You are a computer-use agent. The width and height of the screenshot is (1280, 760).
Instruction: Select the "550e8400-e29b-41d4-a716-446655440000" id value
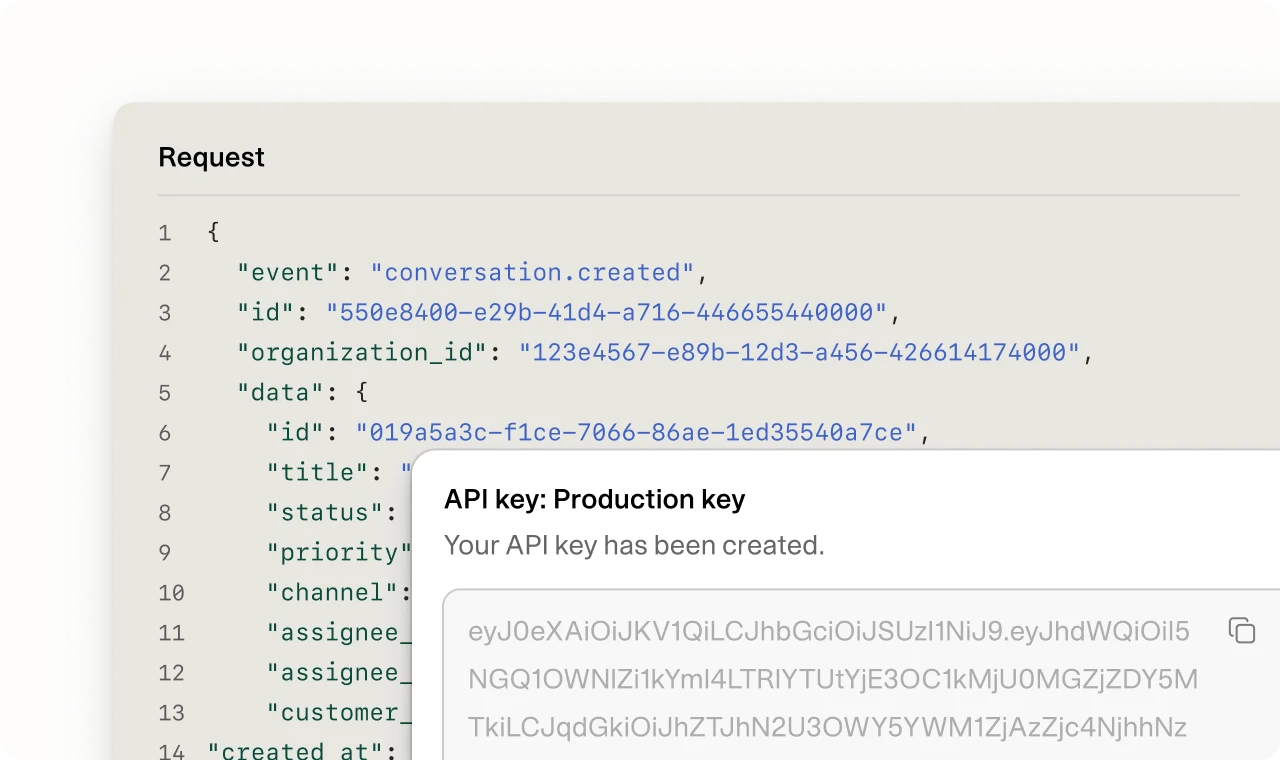606,312
